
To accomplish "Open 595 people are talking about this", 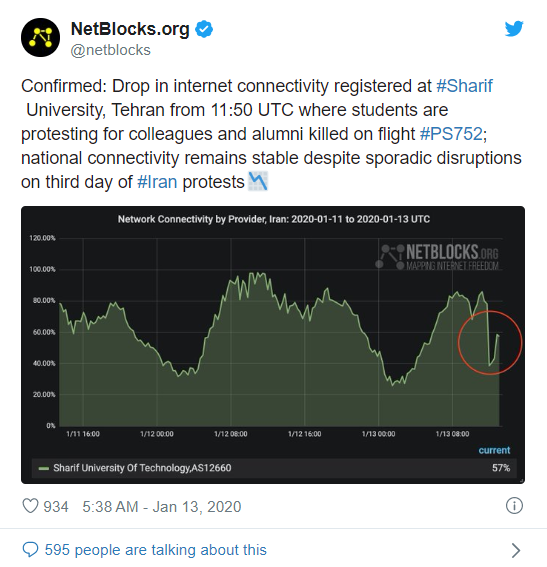I will click(x=155, y=550).
